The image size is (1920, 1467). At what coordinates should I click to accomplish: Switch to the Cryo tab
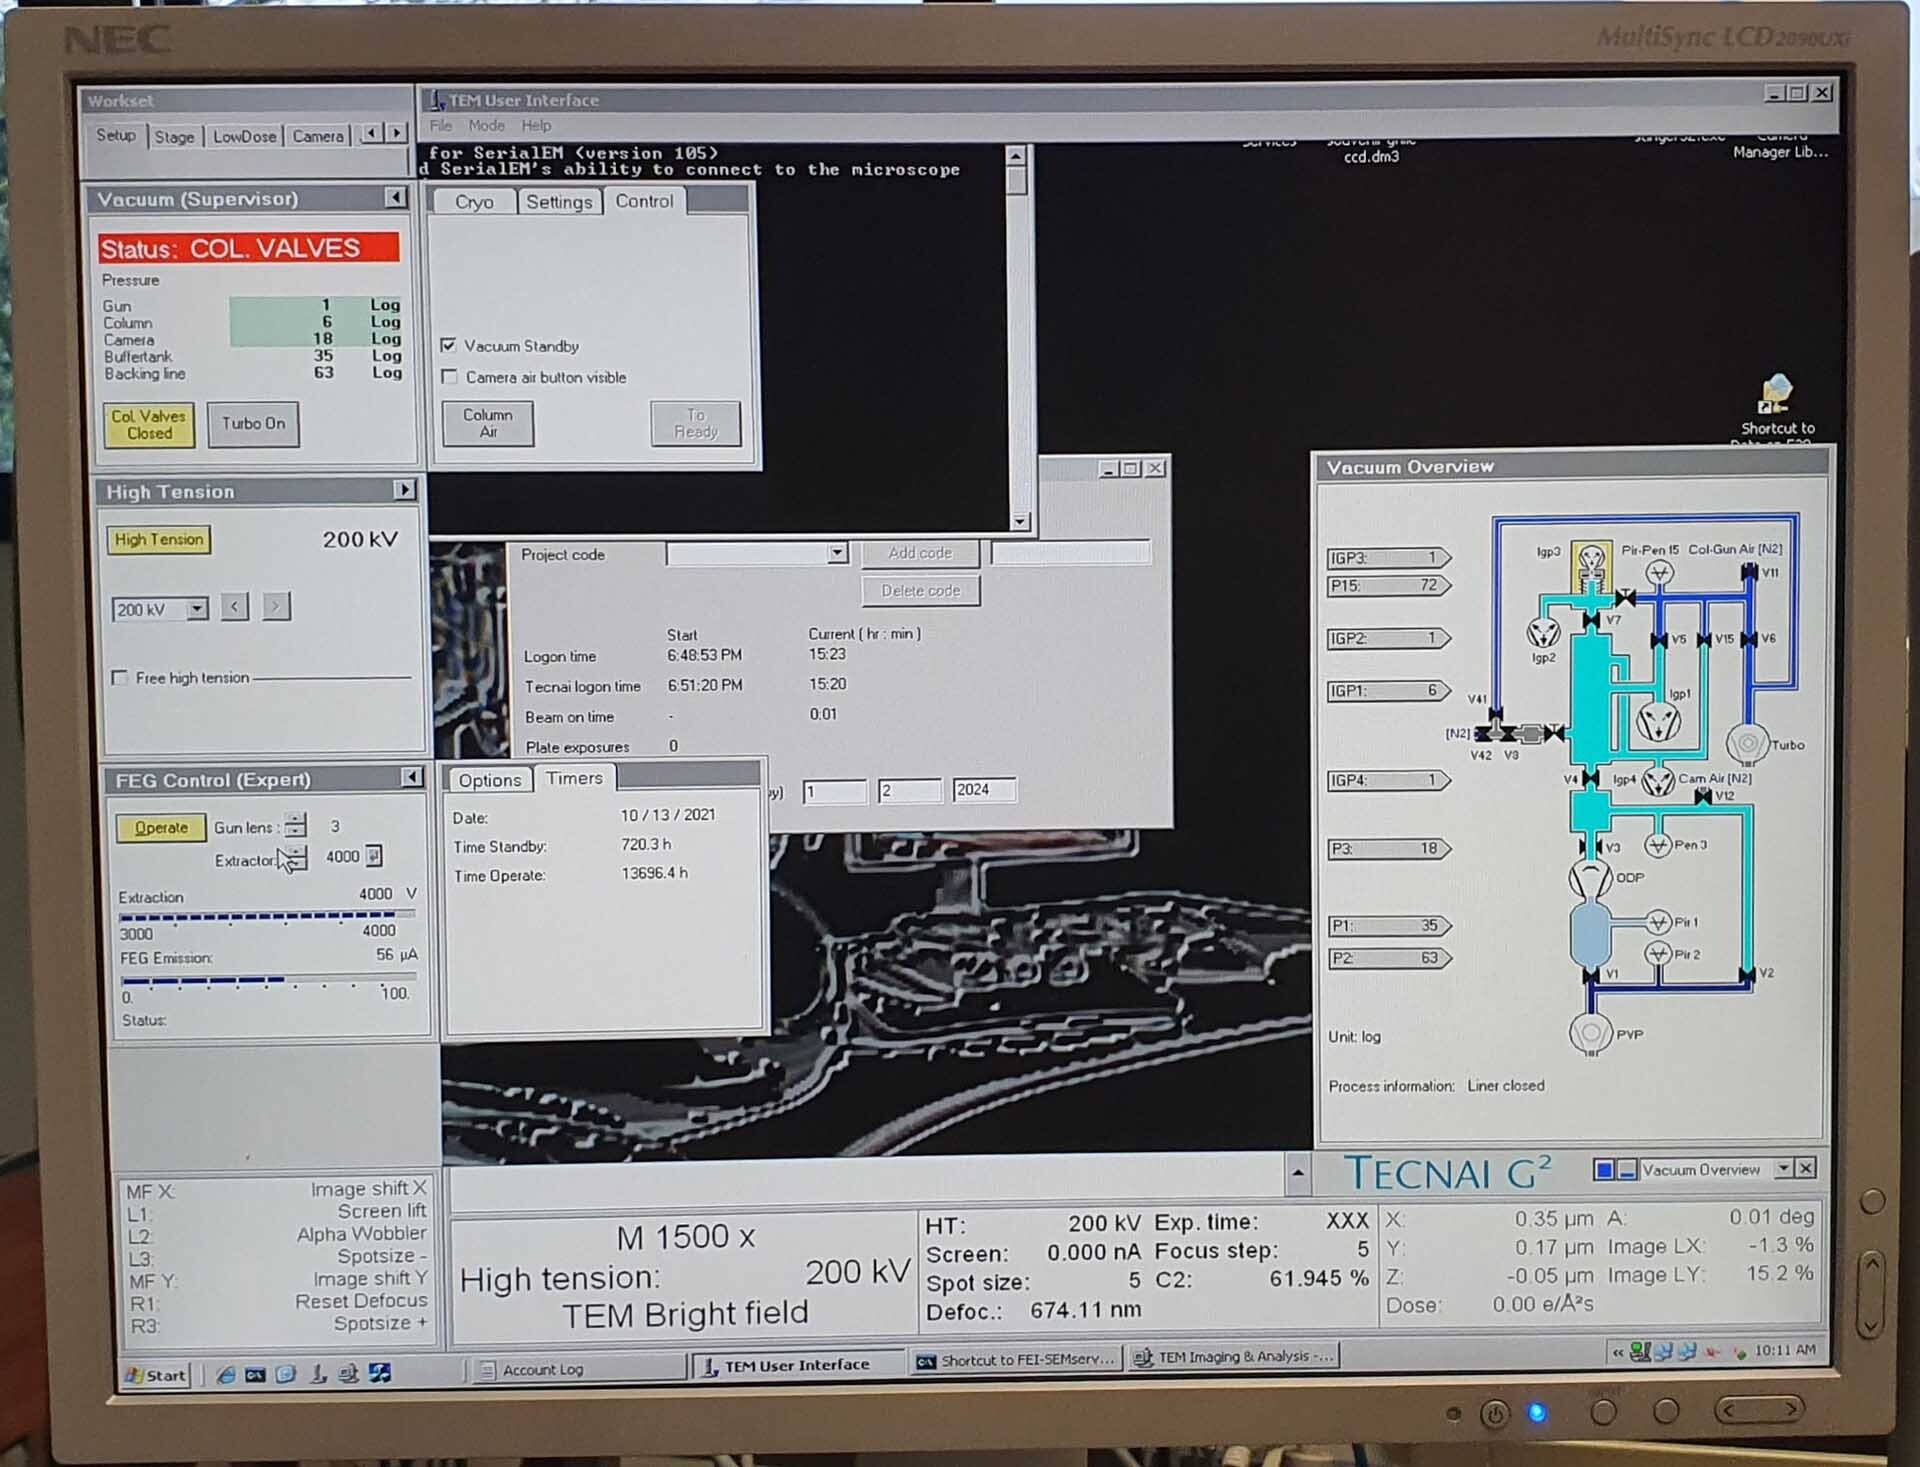pyautogui.click(x=473, y=202)
